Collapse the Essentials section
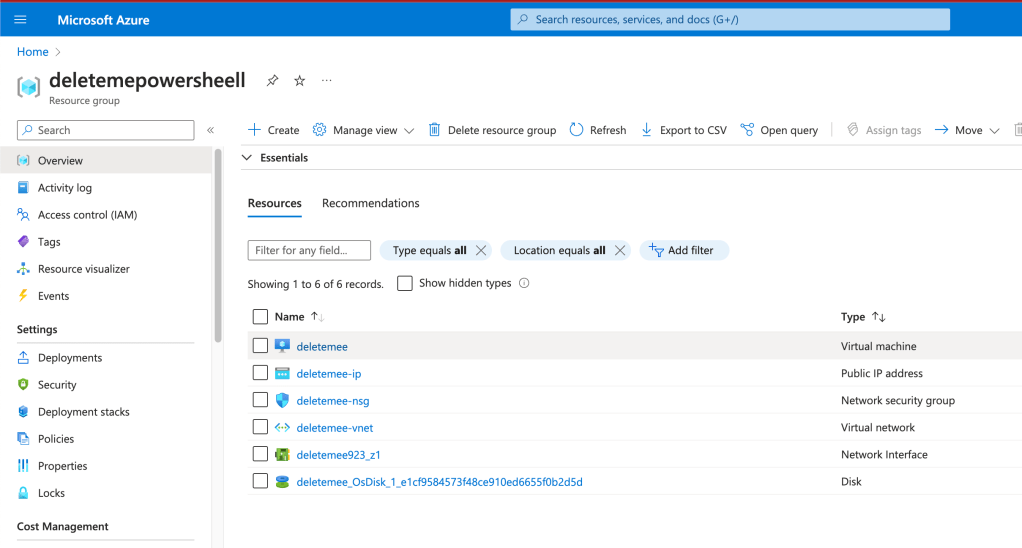Screen dimensions: 1022x548 247,158
